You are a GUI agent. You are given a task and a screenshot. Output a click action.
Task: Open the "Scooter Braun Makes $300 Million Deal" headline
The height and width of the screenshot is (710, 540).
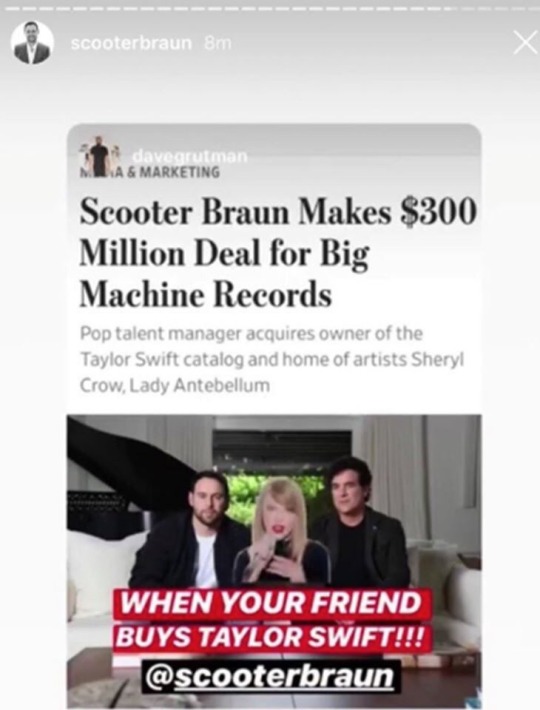278,254
